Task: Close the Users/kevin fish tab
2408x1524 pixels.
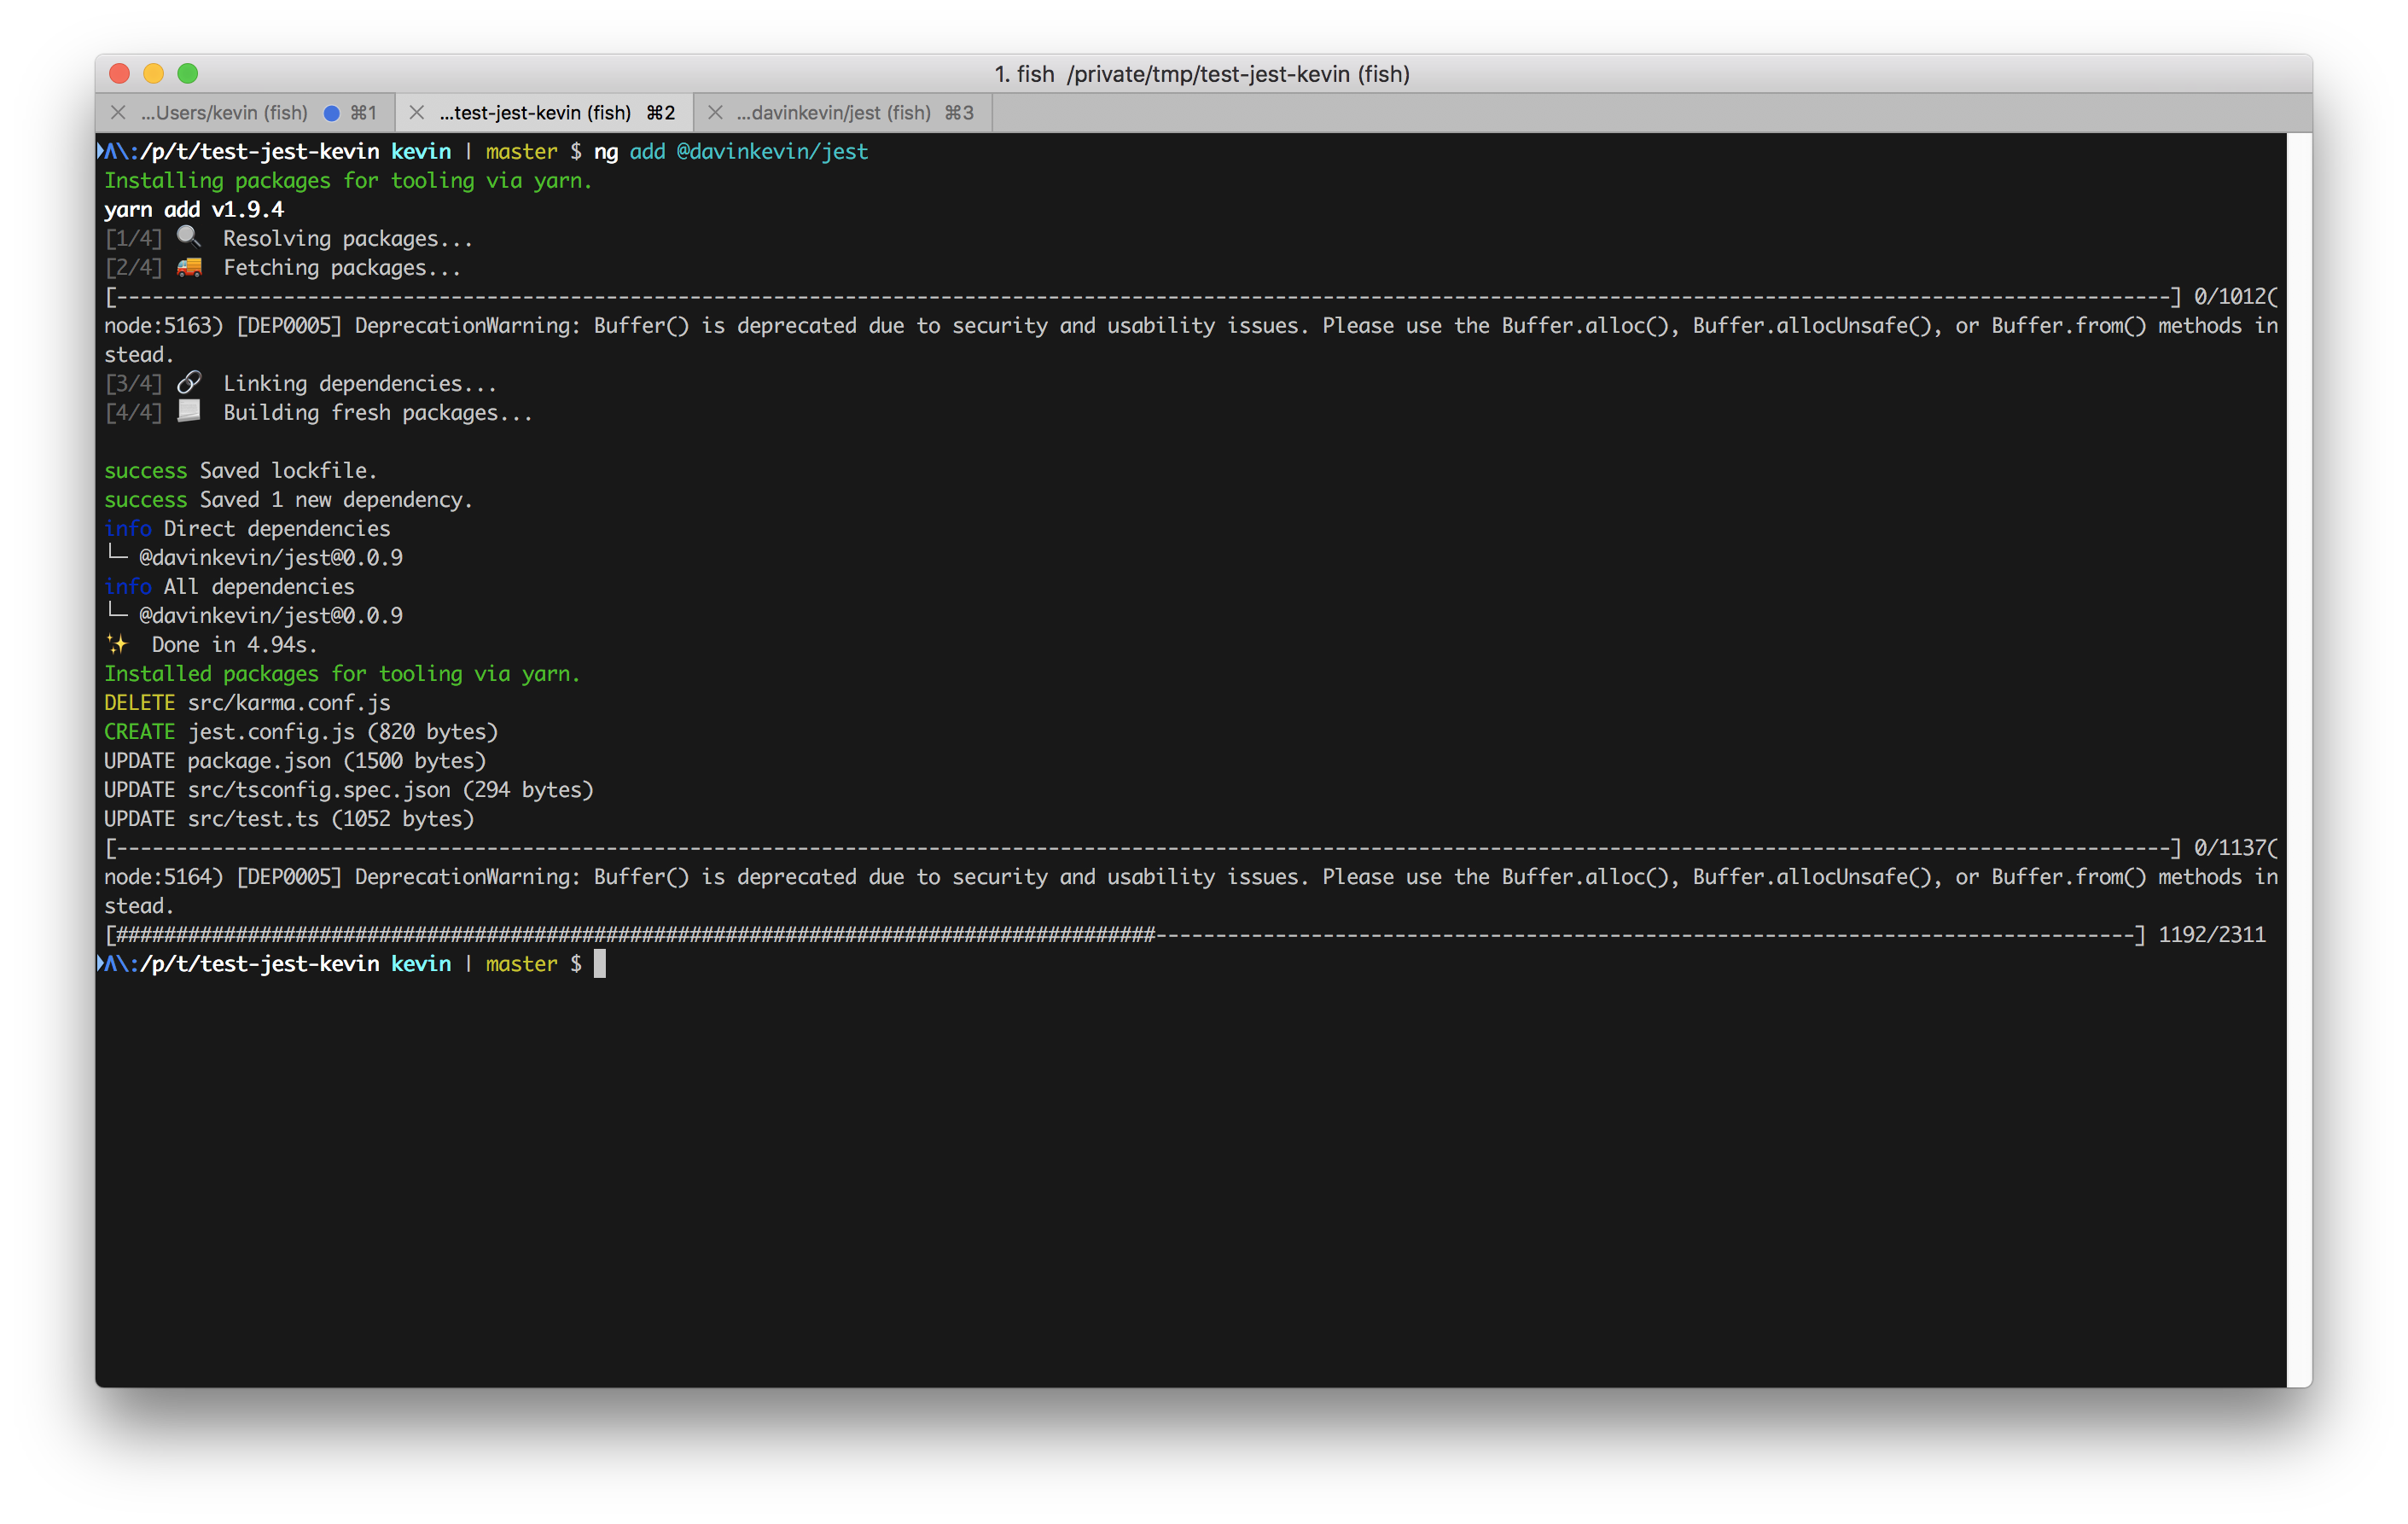Action: click(x=118, y=113)
